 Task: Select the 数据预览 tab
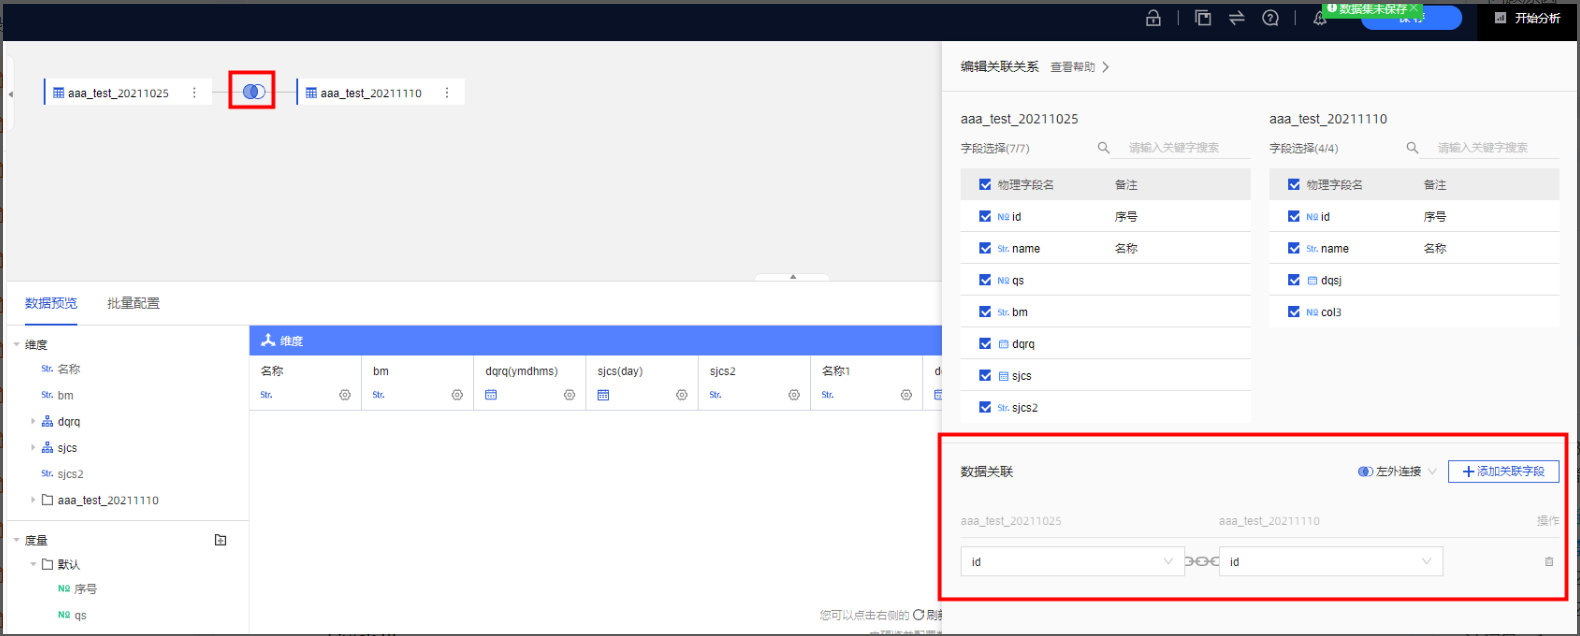(51, 303)
